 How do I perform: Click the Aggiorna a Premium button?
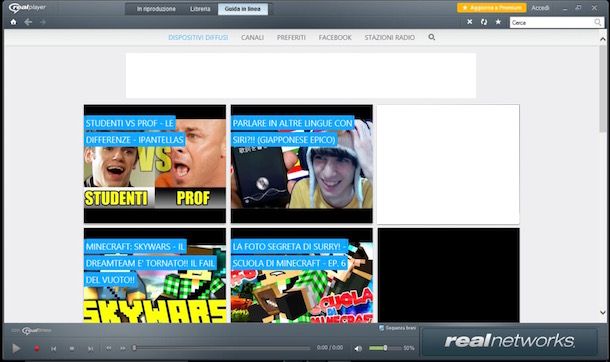click(492, 8)
